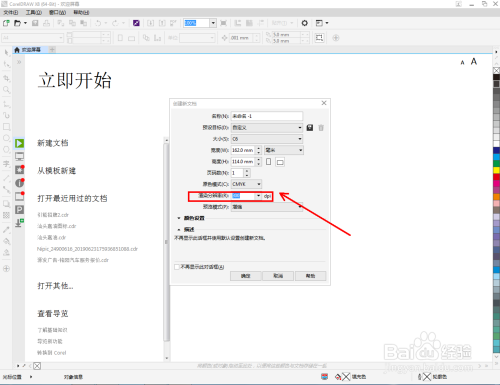Click the home icon on welcome tab

17,50
